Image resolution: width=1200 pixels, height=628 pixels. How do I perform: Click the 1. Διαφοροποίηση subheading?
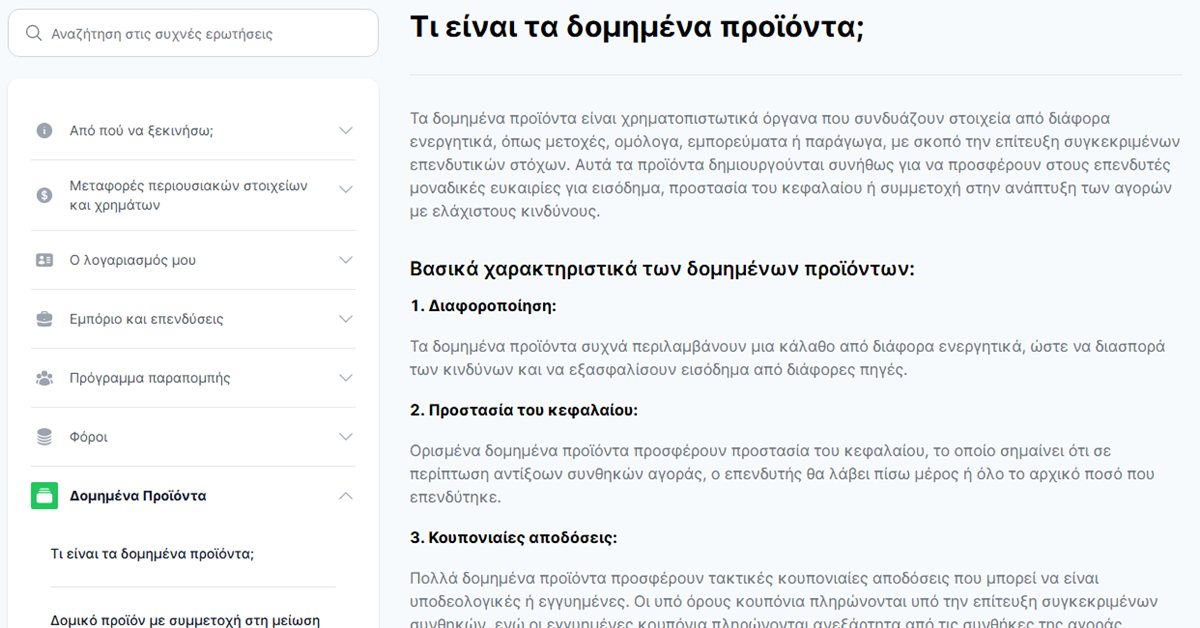pyautogui.click(x=483, y=305)
